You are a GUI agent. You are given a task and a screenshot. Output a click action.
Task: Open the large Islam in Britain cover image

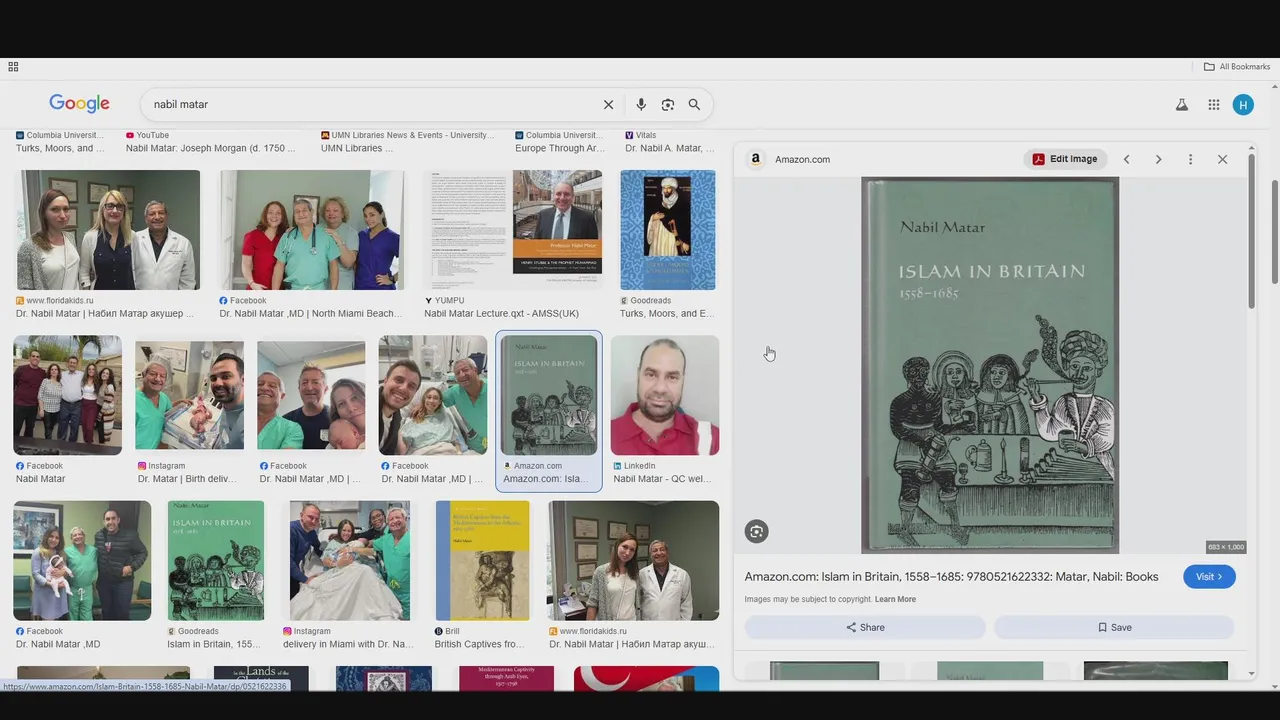990,365
